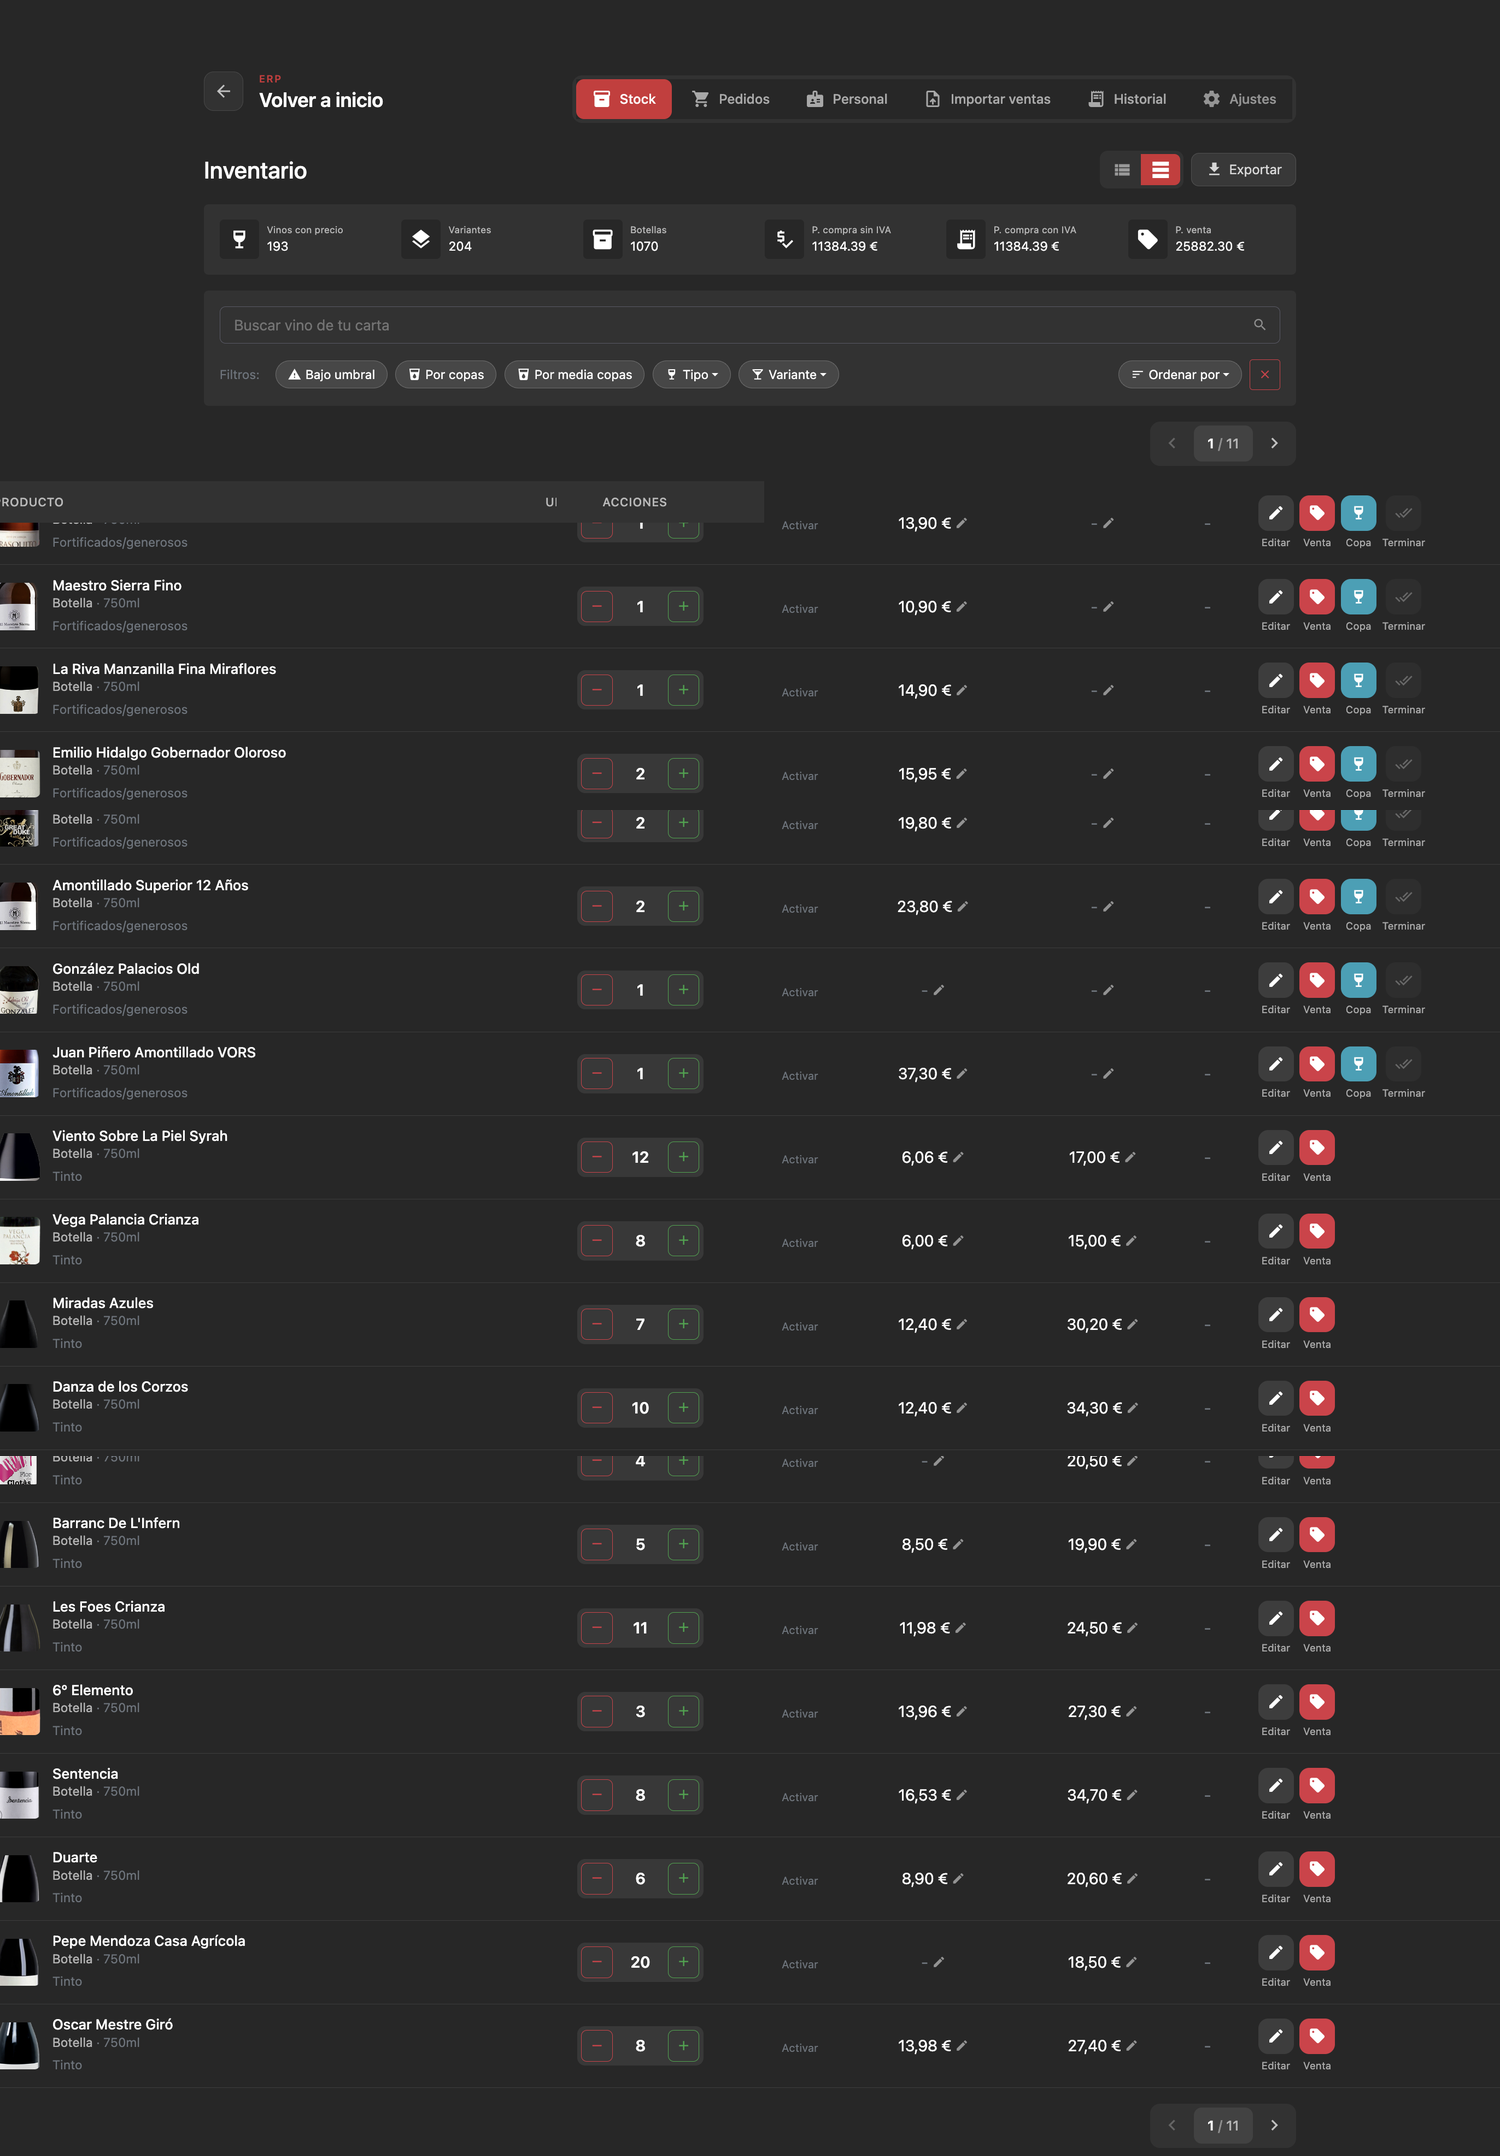This screenshot has height=2156, width=1500.
Task: Toggle the Por copas filter
Action: [x=446, y=375]
